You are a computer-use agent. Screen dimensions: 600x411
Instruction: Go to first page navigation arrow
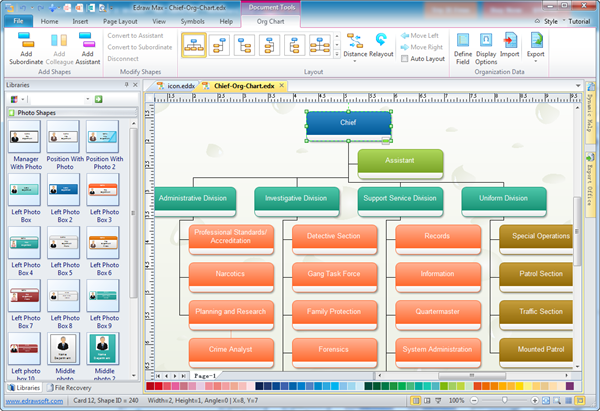coord(158,376)
